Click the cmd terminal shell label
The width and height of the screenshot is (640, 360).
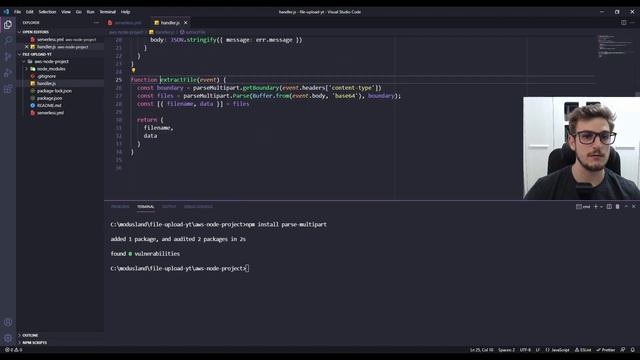[x=583, y=207]
